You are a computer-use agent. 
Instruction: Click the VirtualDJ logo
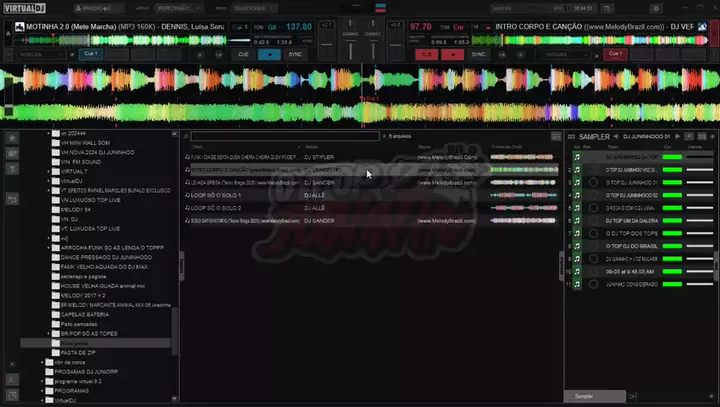point(24,8)
